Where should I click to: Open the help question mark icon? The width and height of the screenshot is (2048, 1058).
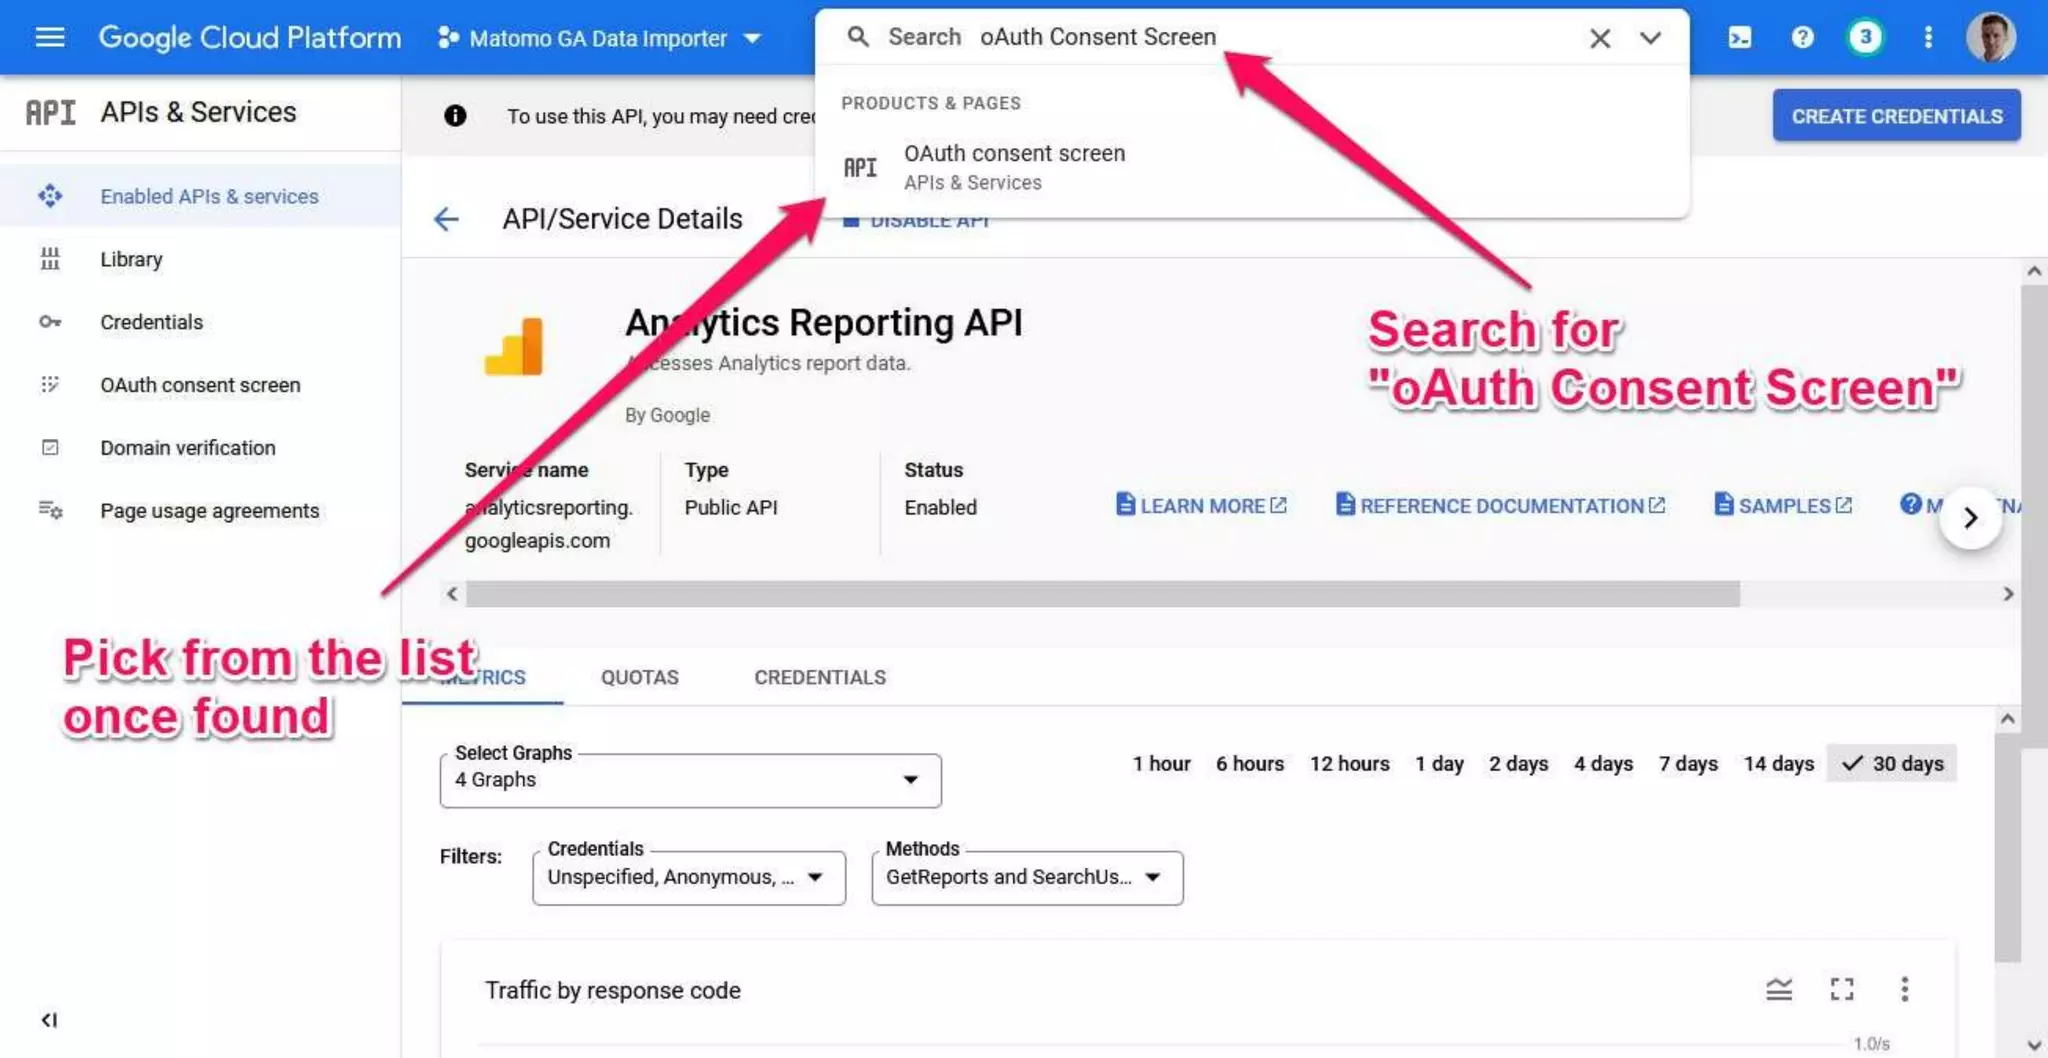coord(1802,38)
